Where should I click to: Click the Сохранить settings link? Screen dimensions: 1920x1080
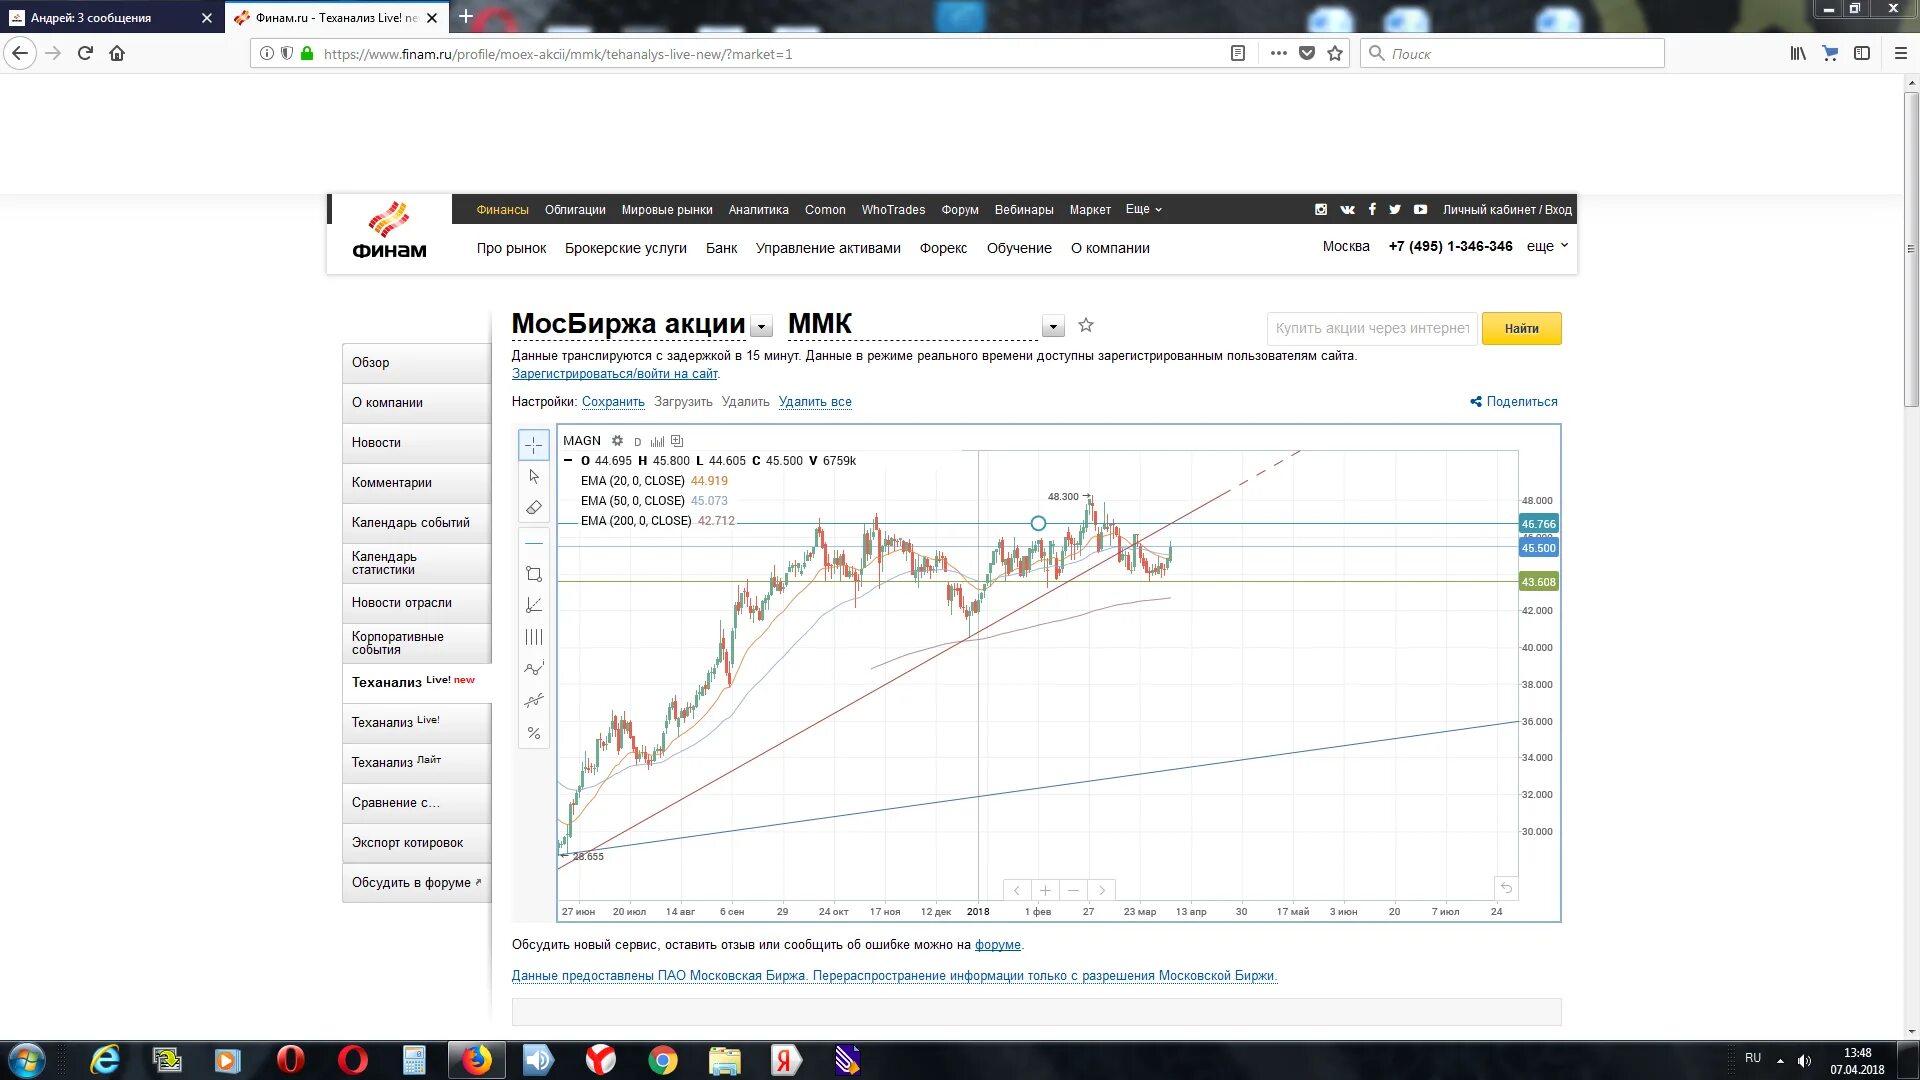click(x=613, y=402)
